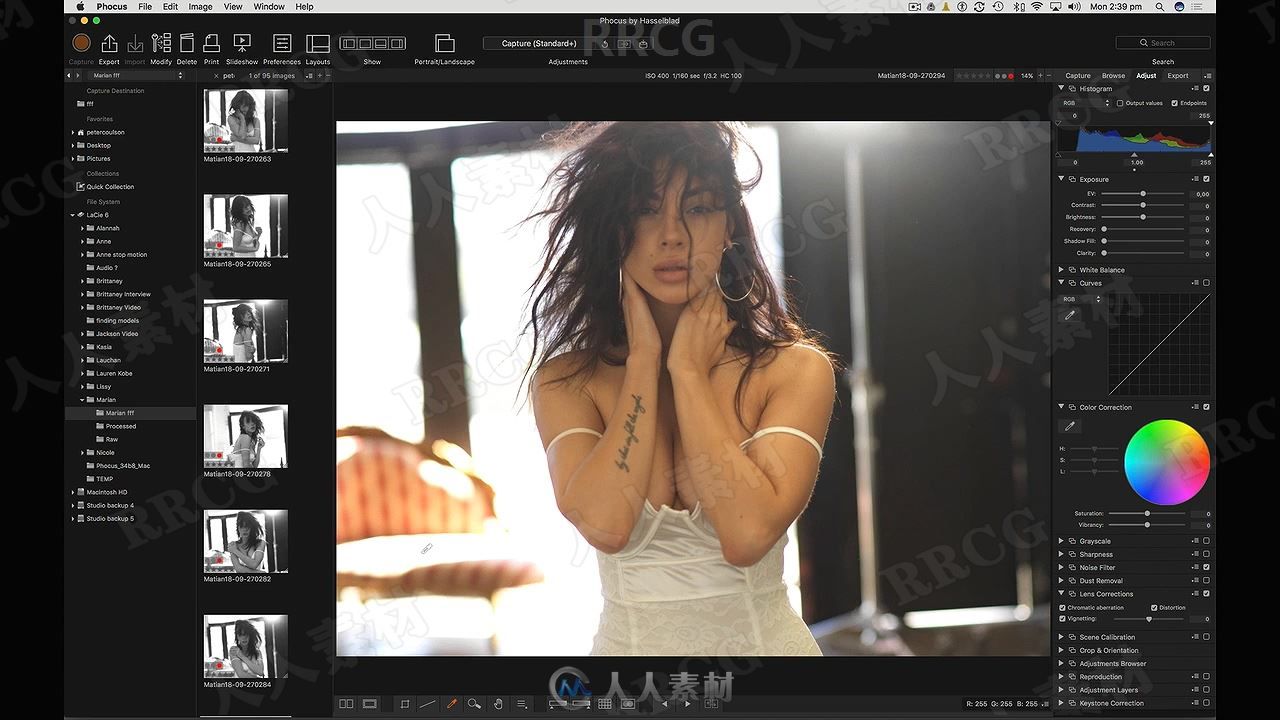Open the Wi-Fi menu bar icon
Screen dimensions: 1280x720
pyautogui.click(x=1038, y=6)
